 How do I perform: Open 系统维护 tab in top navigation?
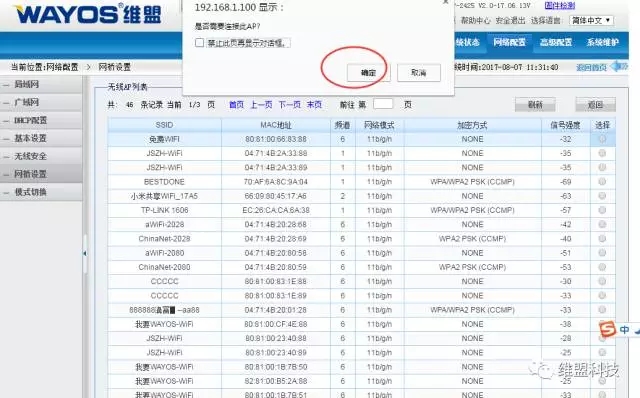(x=603, y=42)
